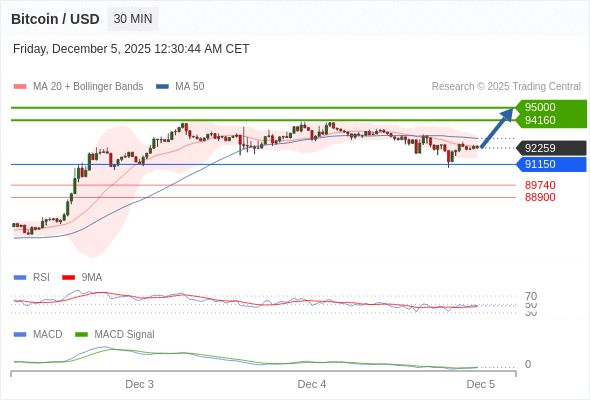Click the 89740 red support label

click(x=540, y=185)
